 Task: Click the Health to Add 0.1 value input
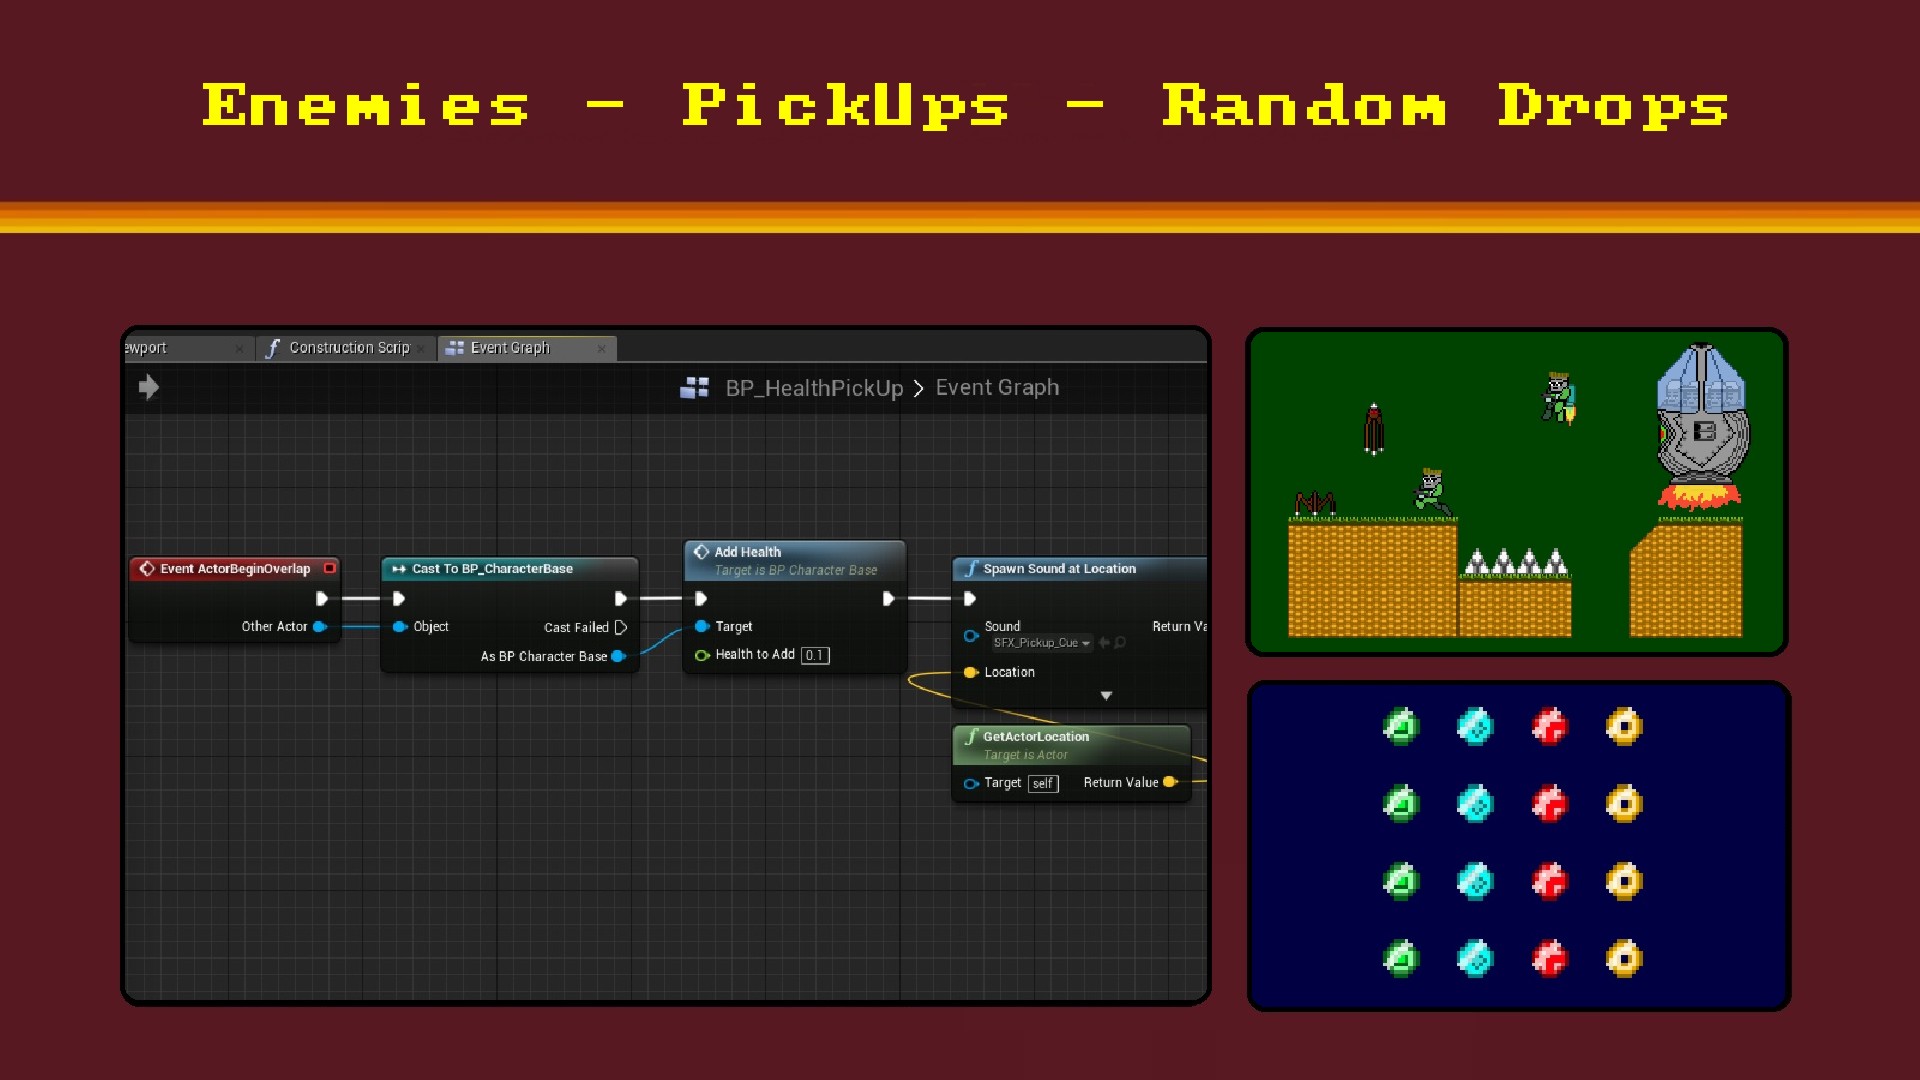click(816, 654)
